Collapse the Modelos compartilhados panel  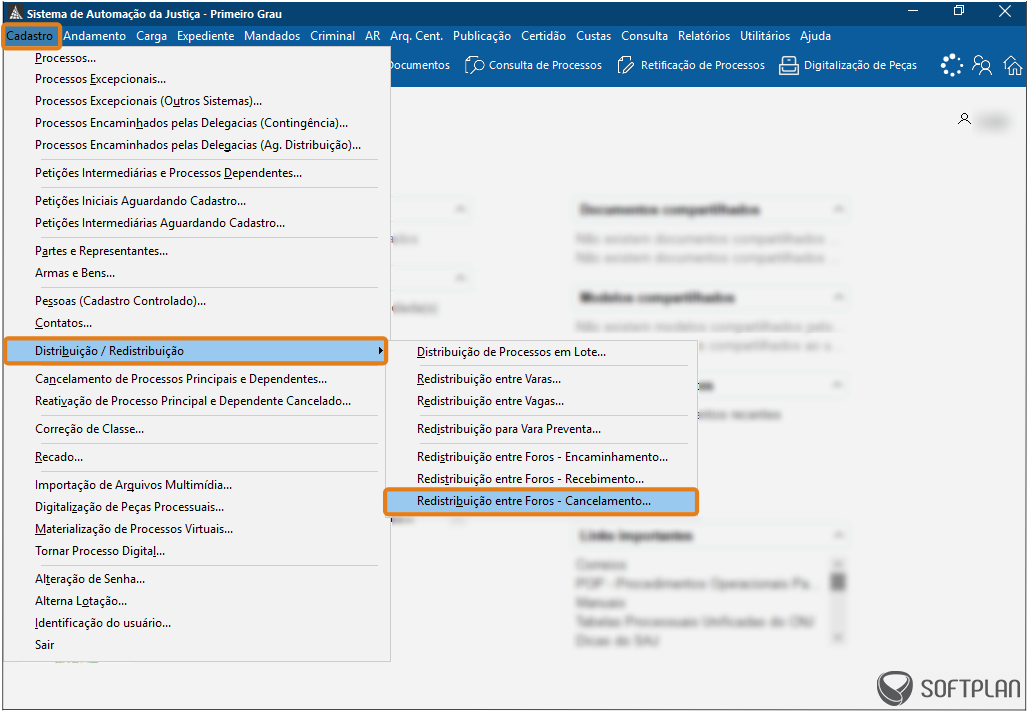838,298
